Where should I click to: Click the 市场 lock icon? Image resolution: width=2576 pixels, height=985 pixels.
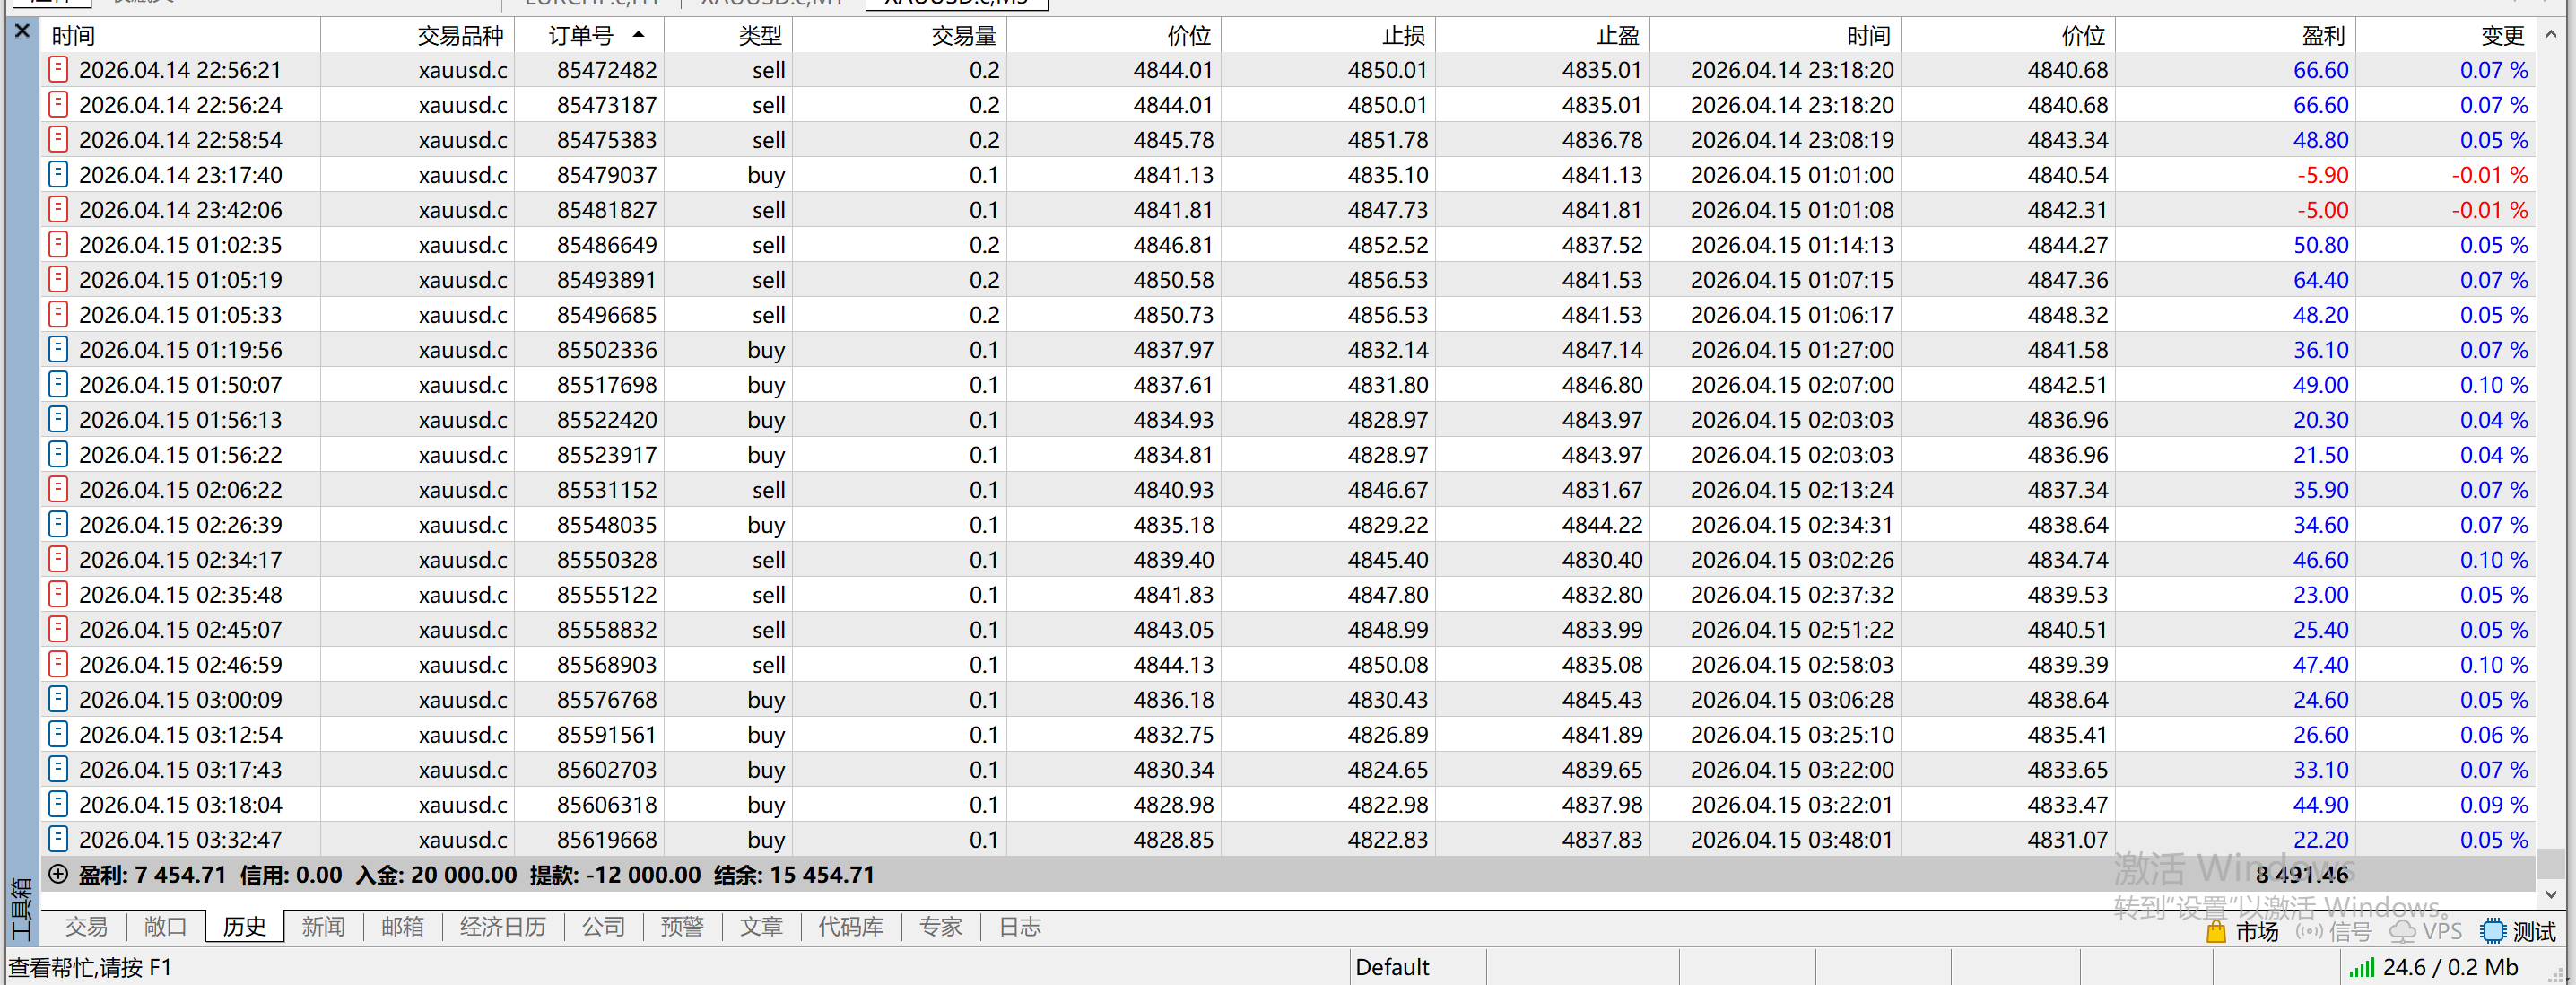tap(2216, 931)
